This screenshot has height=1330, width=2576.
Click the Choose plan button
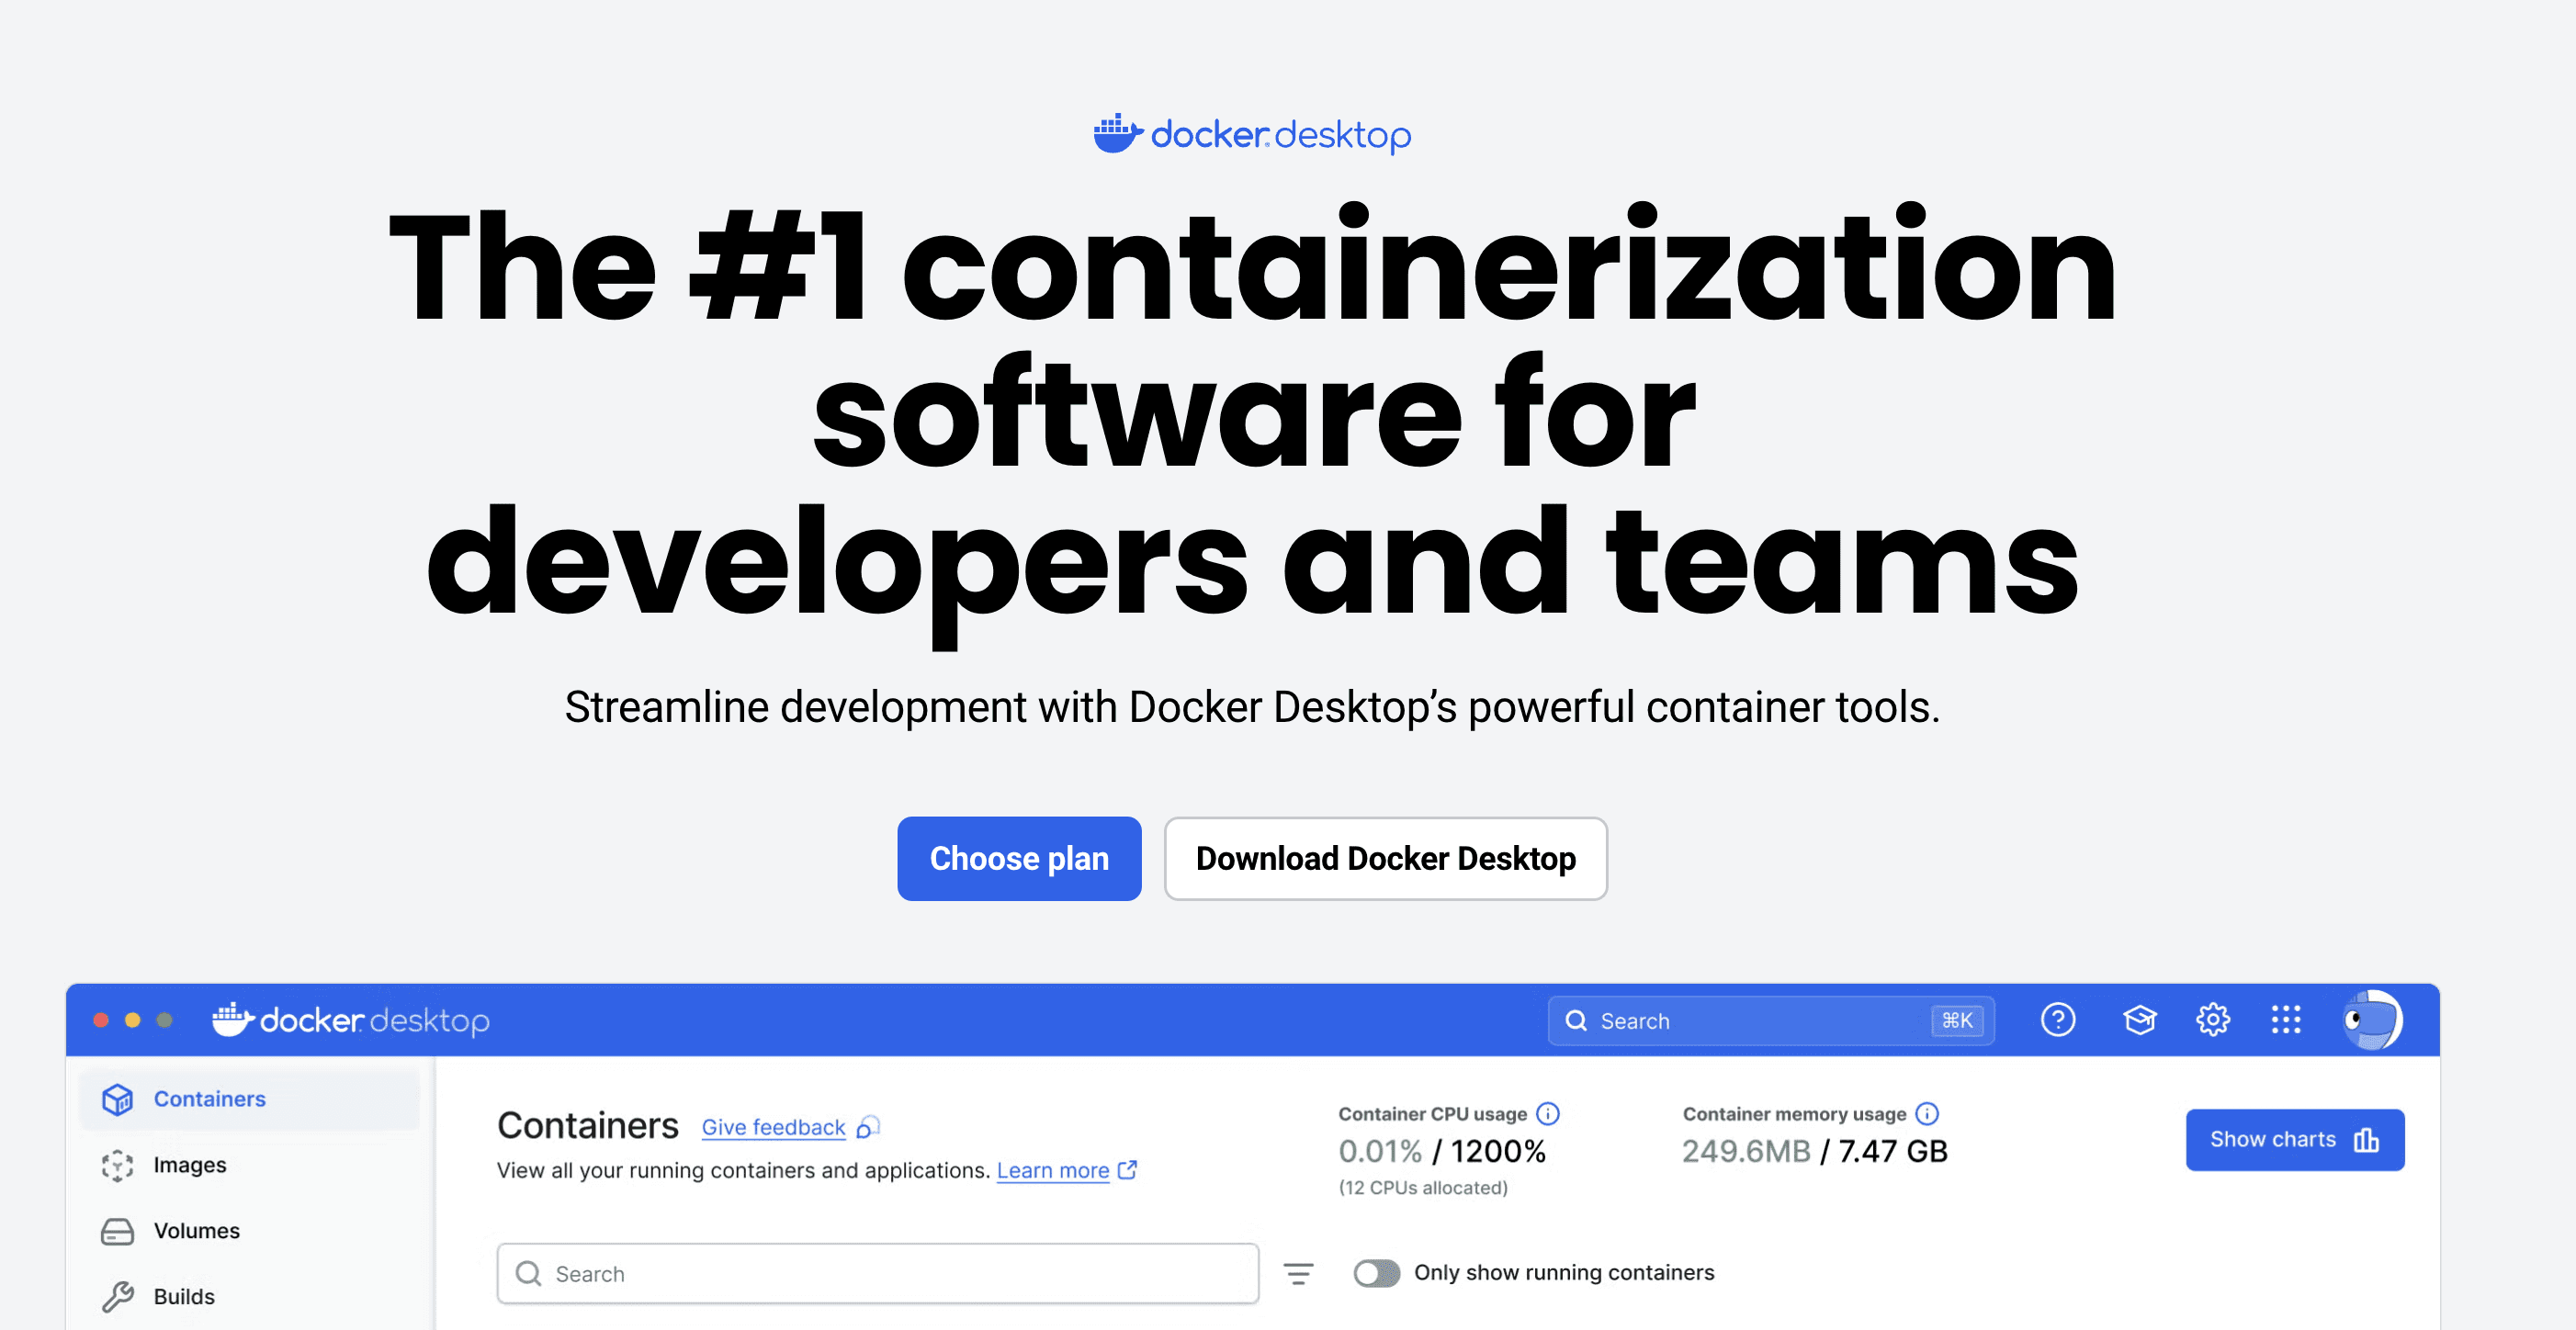1019,858
